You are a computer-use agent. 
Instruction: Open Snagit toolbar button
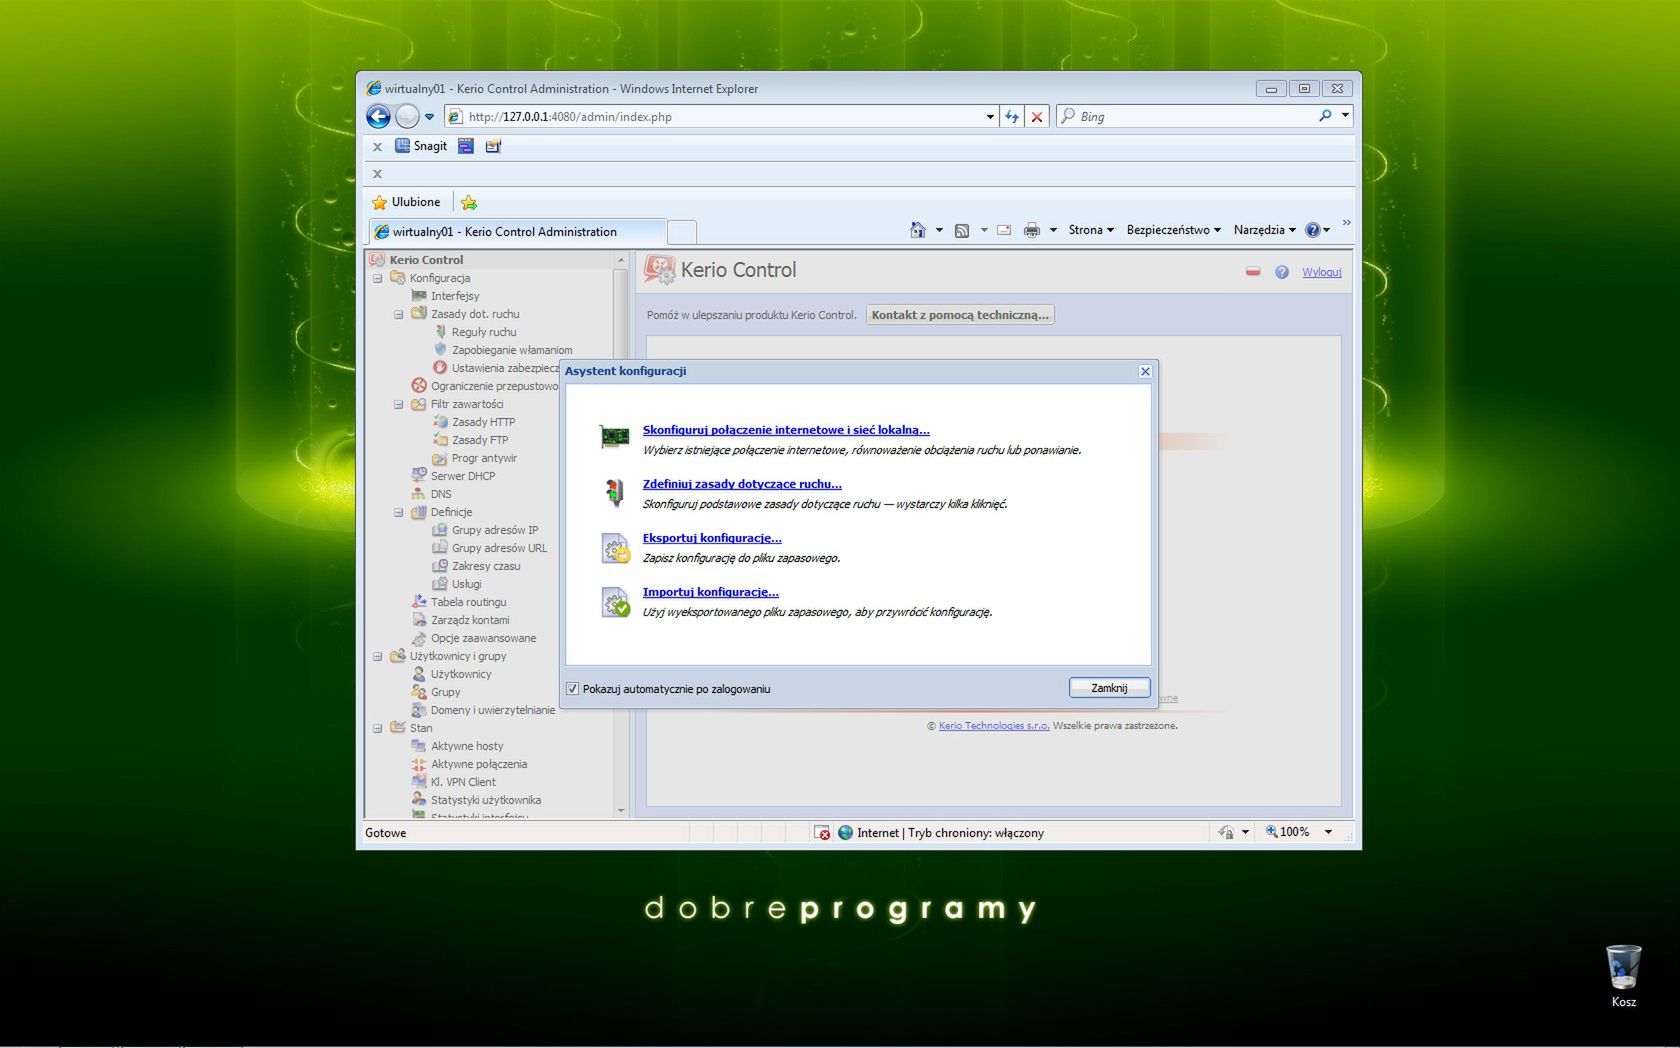[x=421, y=146]
